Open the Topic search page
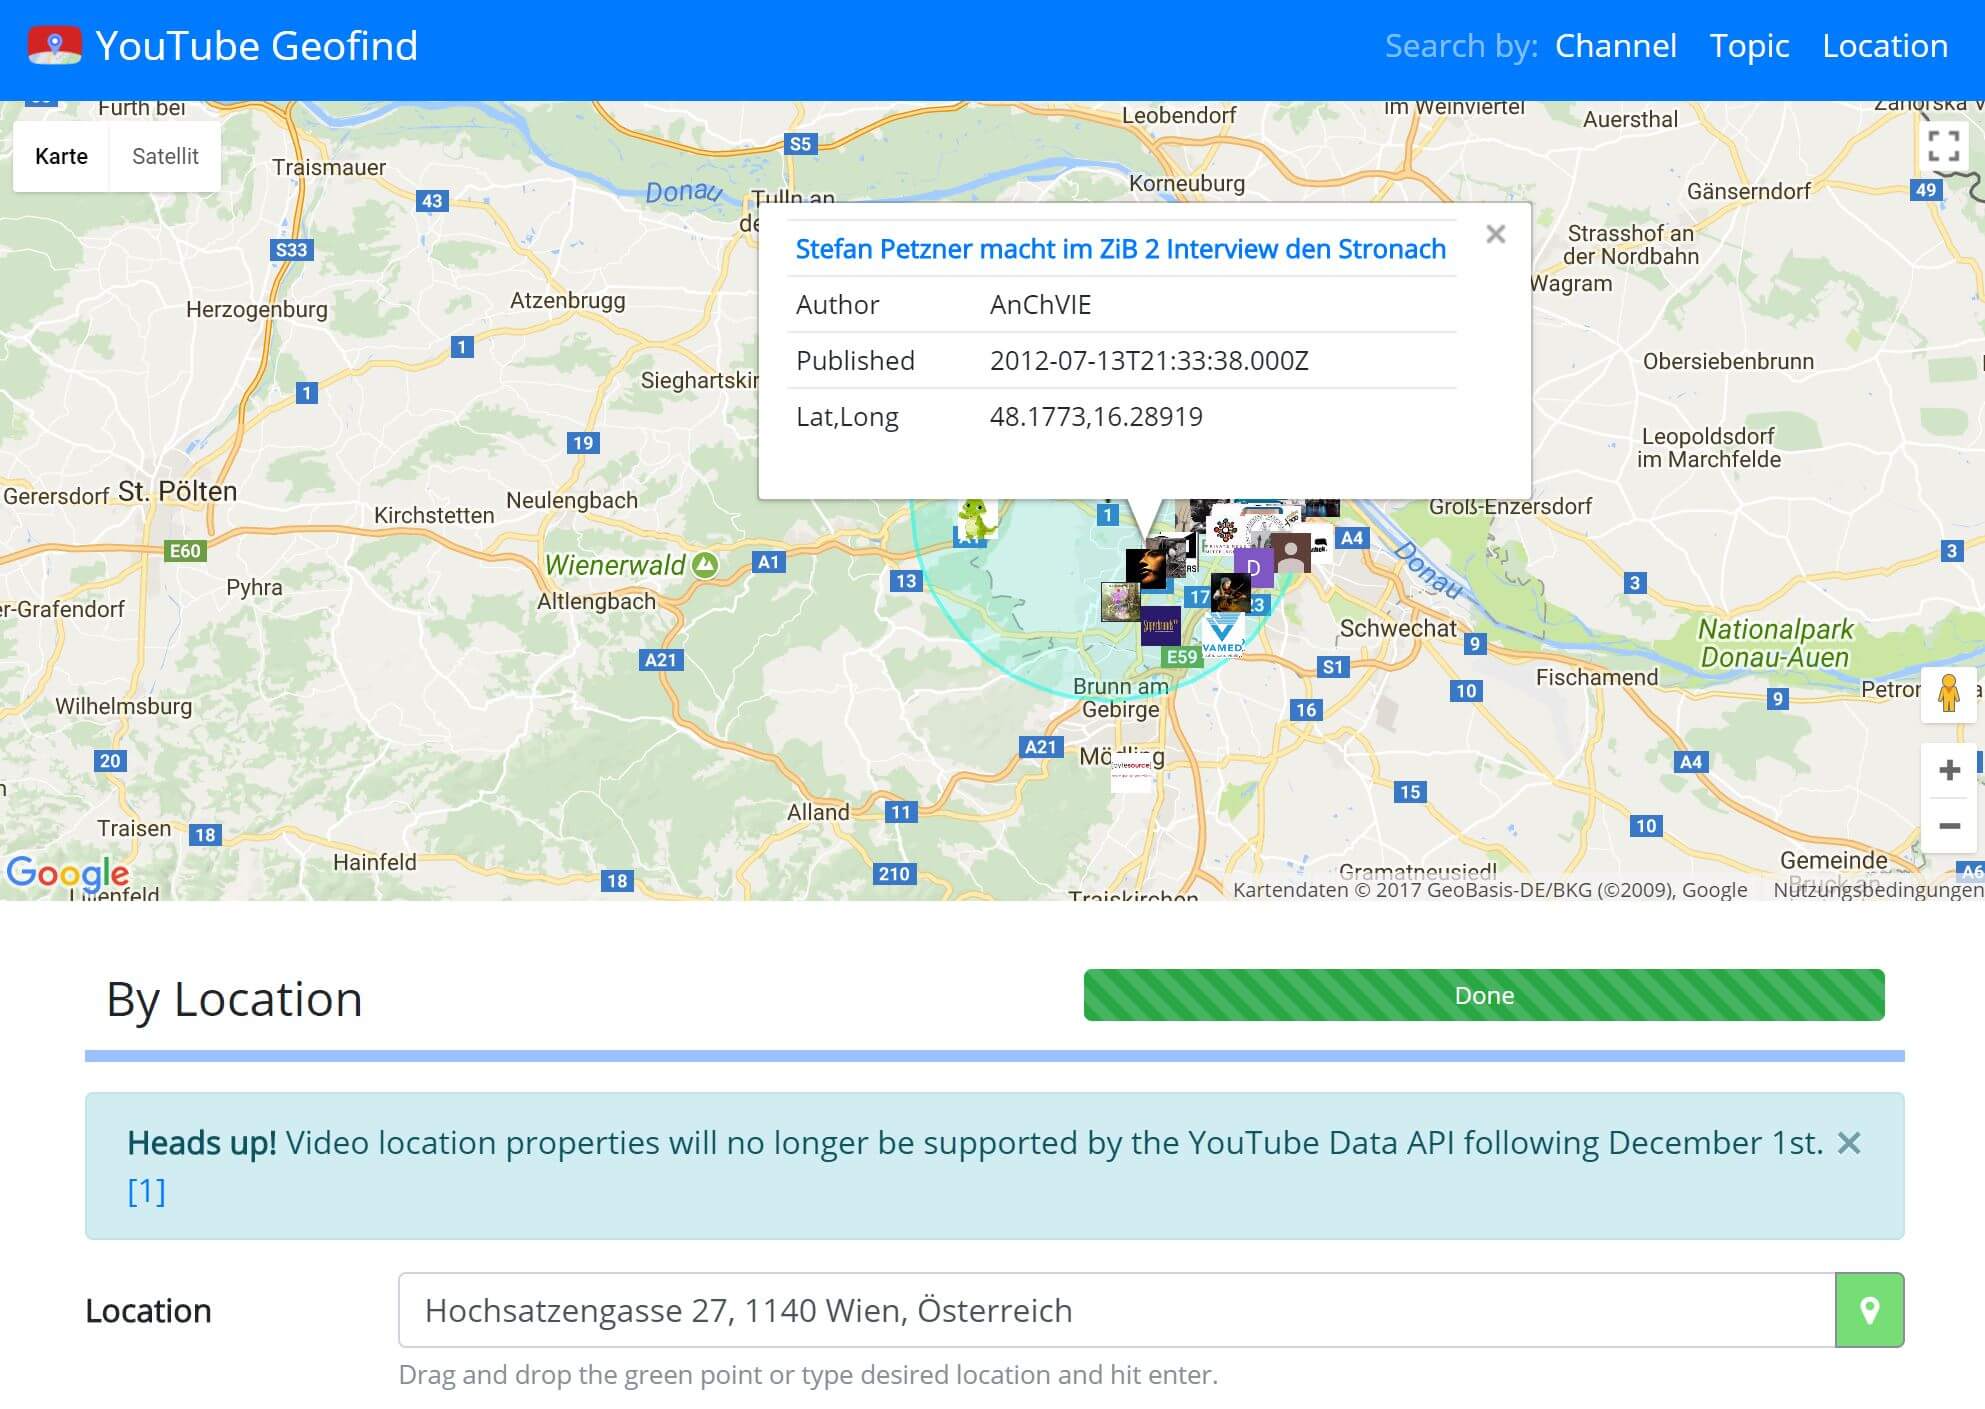 1749,46
